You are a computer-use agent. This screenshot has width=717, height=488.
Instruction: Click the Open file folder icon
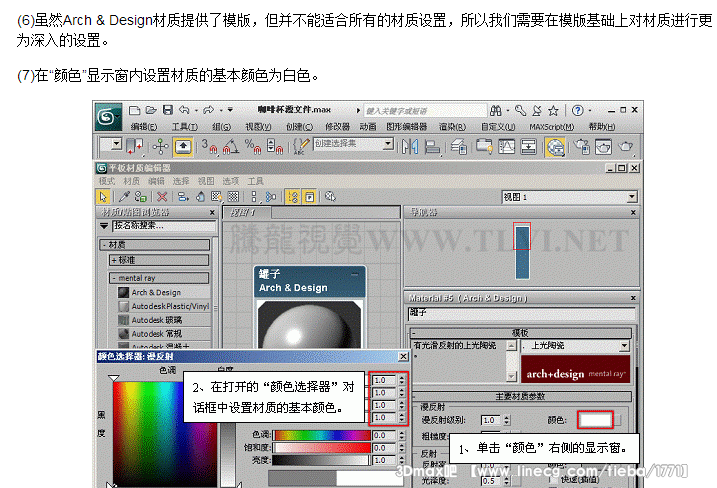click(x=151, y=110)
